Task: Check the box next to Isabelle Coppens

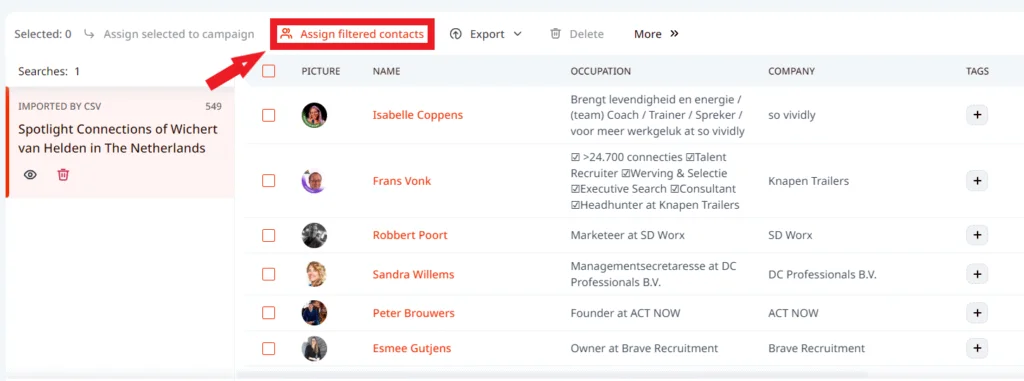Action: click(x=268, y=115)
